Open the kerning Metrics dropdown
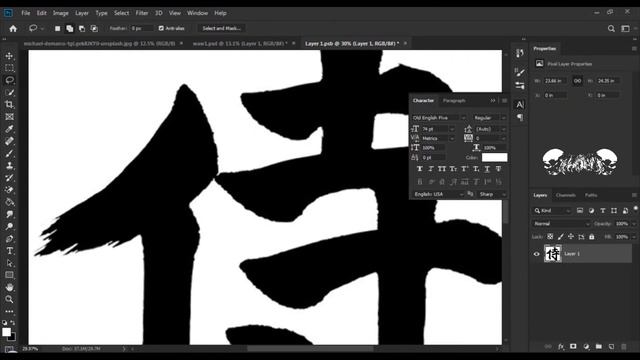The height and width of the screenshot is (360, 640). 452,138
